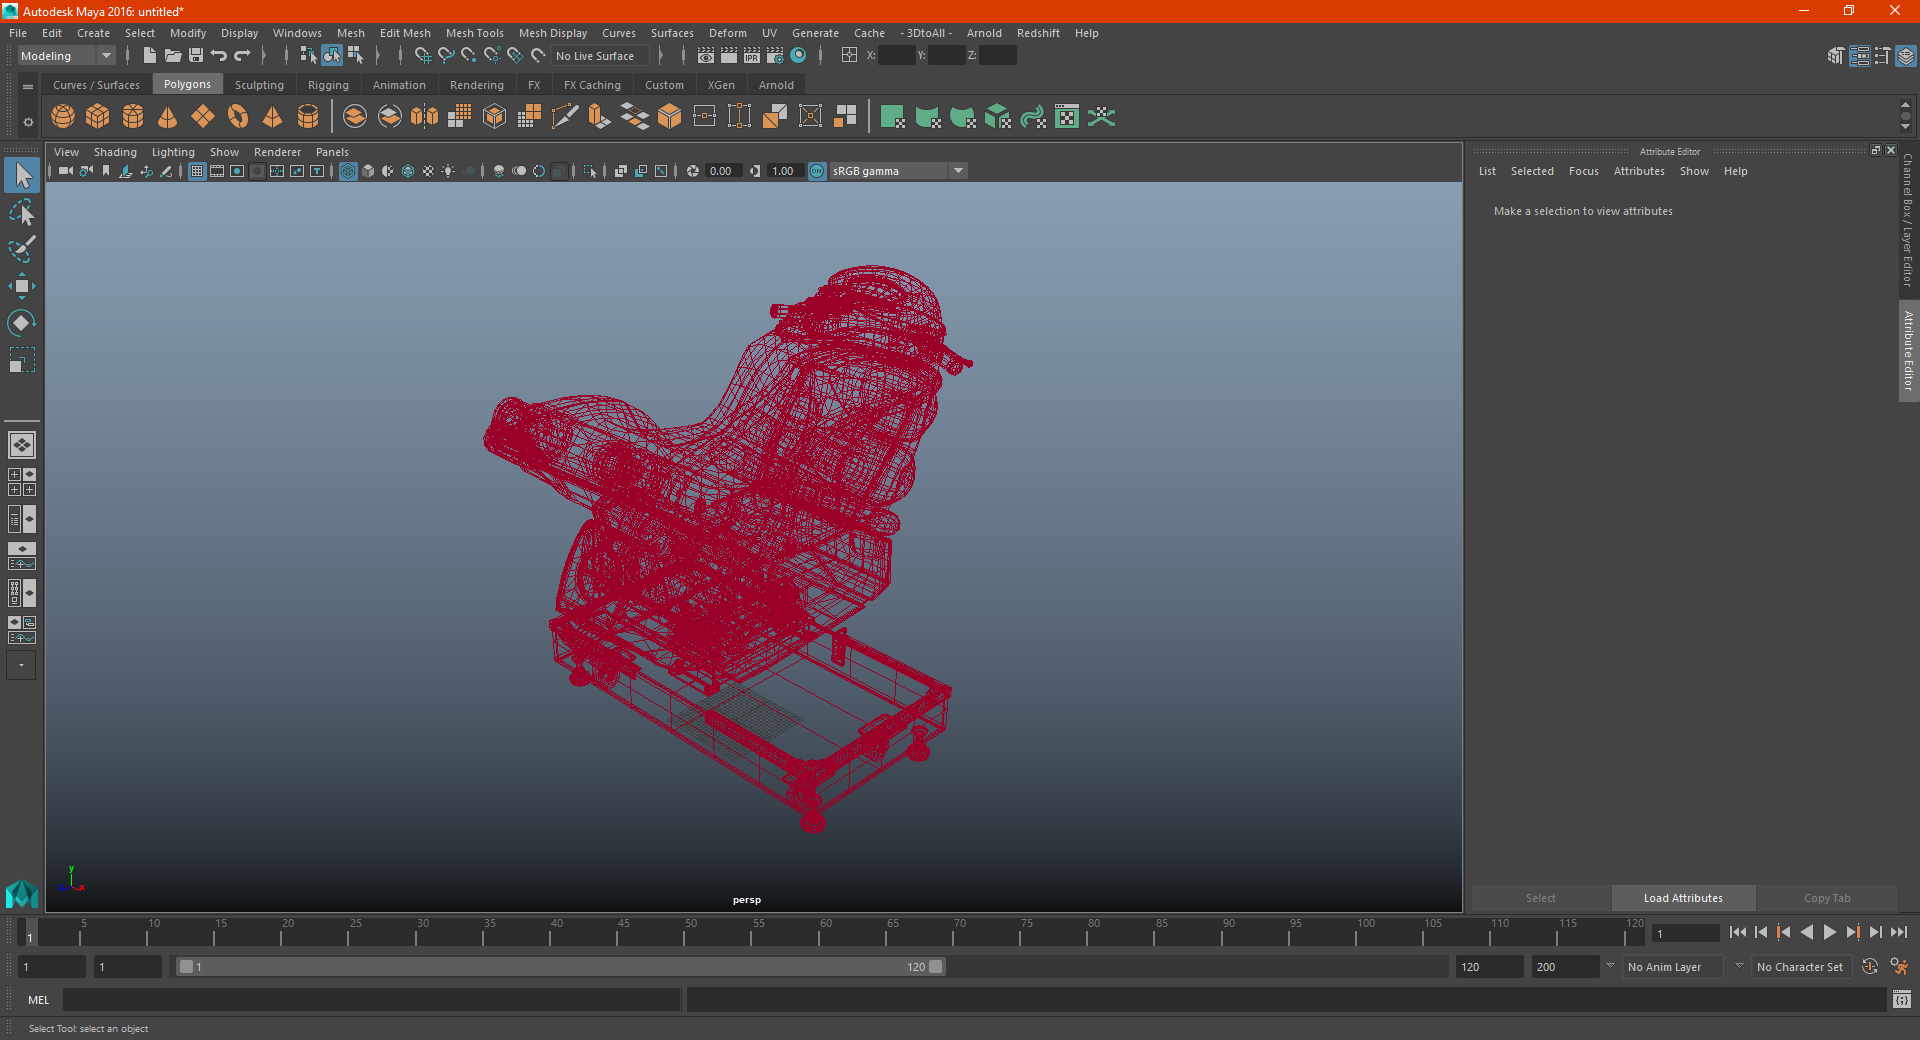The height and width of the screenshot is (1040, 1920).
Task: Open the shelf tab list menu
Action: coord(28,87)
